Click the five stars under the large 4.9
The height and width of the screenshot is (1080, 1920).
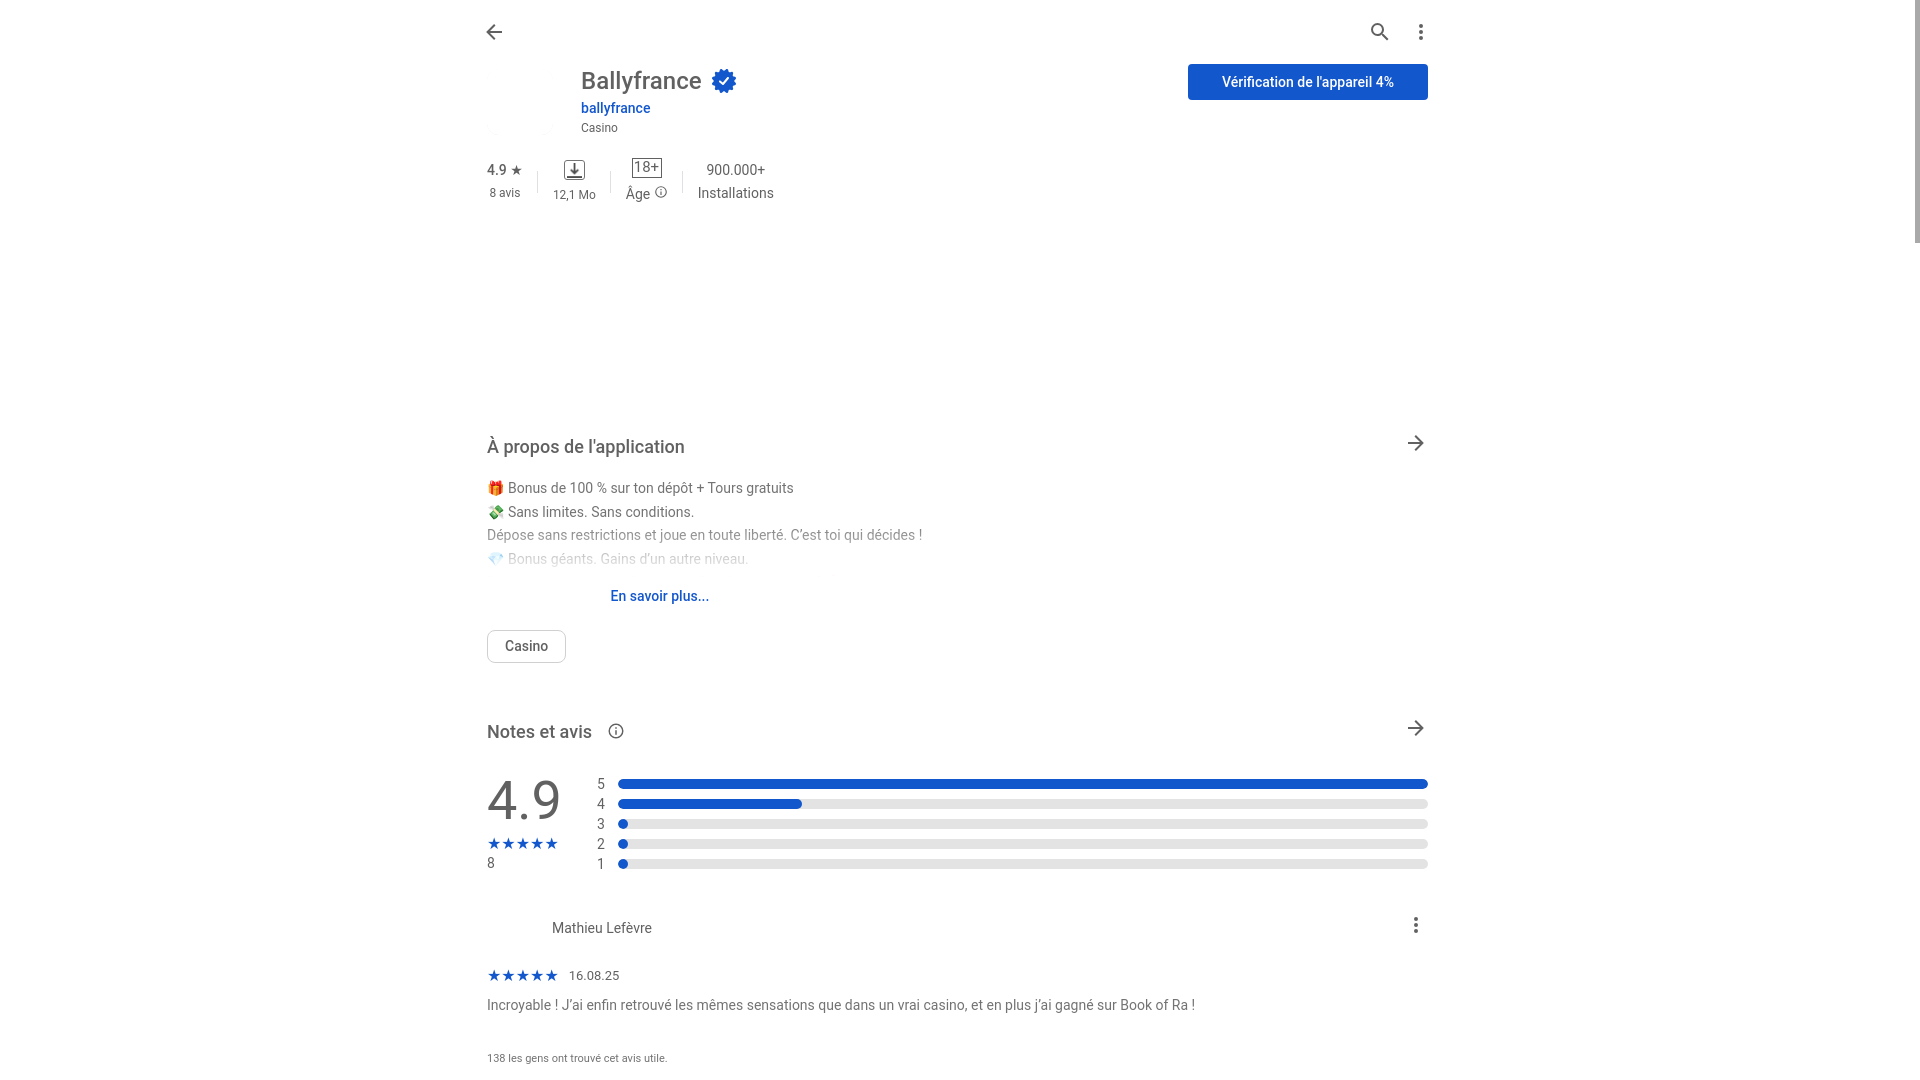coord(522,844)
